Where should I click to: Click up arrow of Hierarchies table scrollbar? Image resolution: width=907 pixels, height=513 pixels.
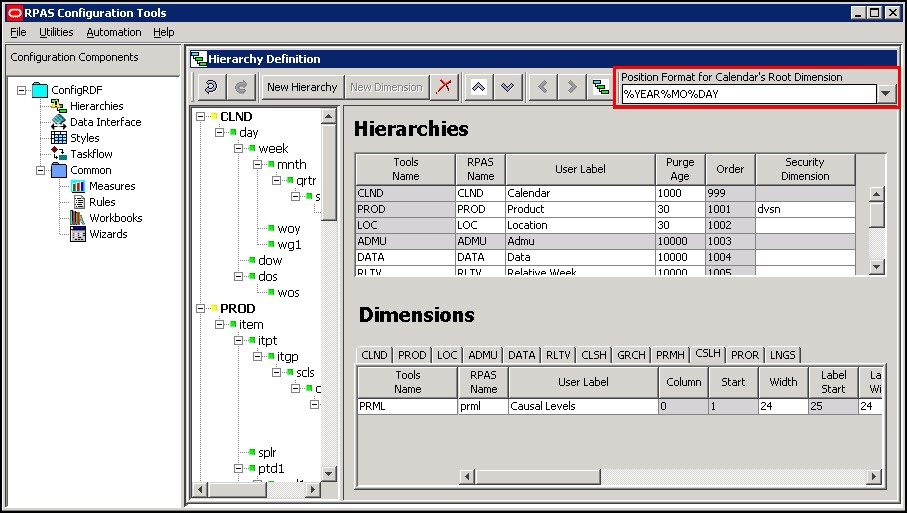pyautogui.click(x=877, y=194)
